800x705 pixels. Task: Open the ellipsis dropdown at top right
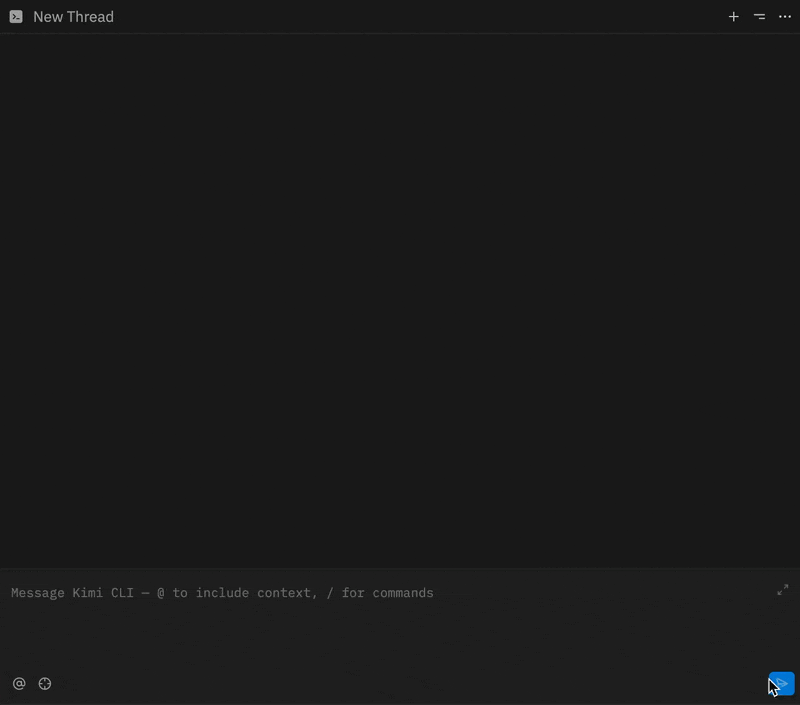[x=785, y=17]
